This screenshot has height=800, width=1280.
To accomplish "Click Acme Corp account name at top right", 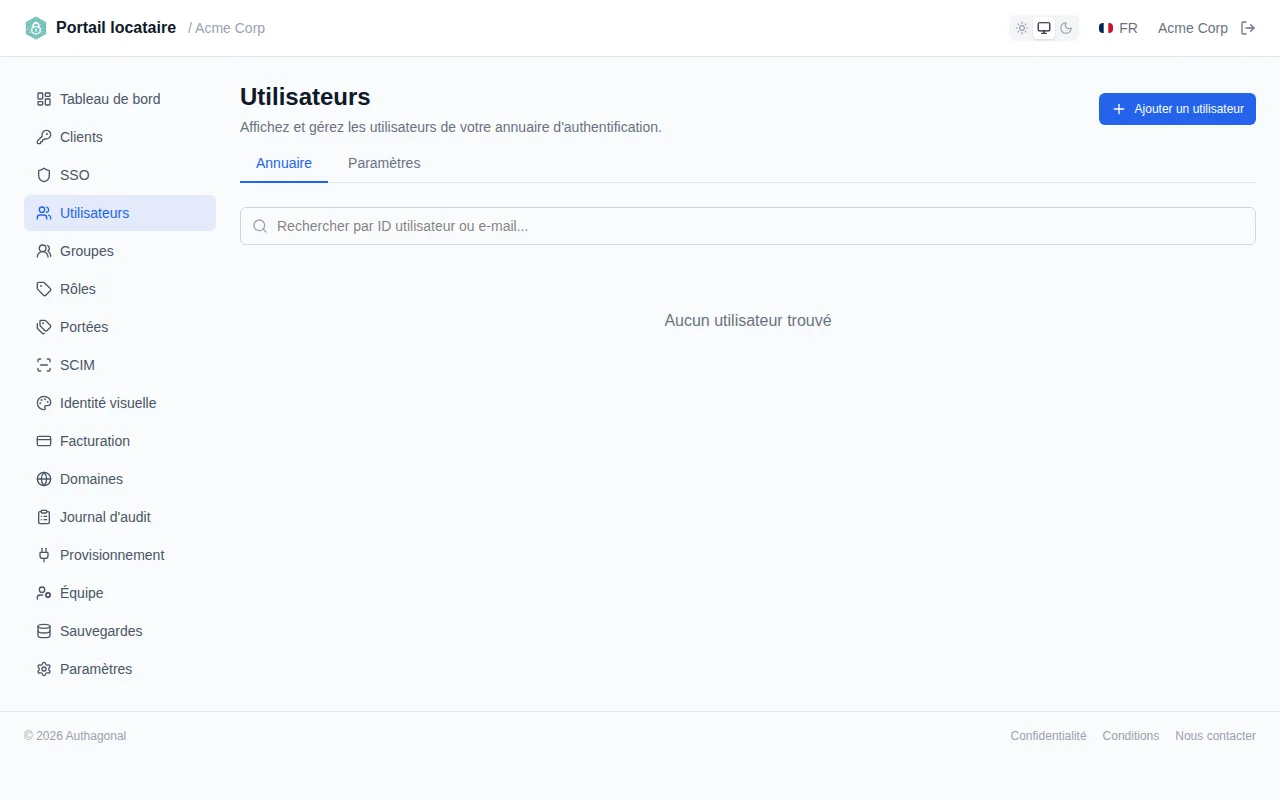I will click(x=1193, y=28).
